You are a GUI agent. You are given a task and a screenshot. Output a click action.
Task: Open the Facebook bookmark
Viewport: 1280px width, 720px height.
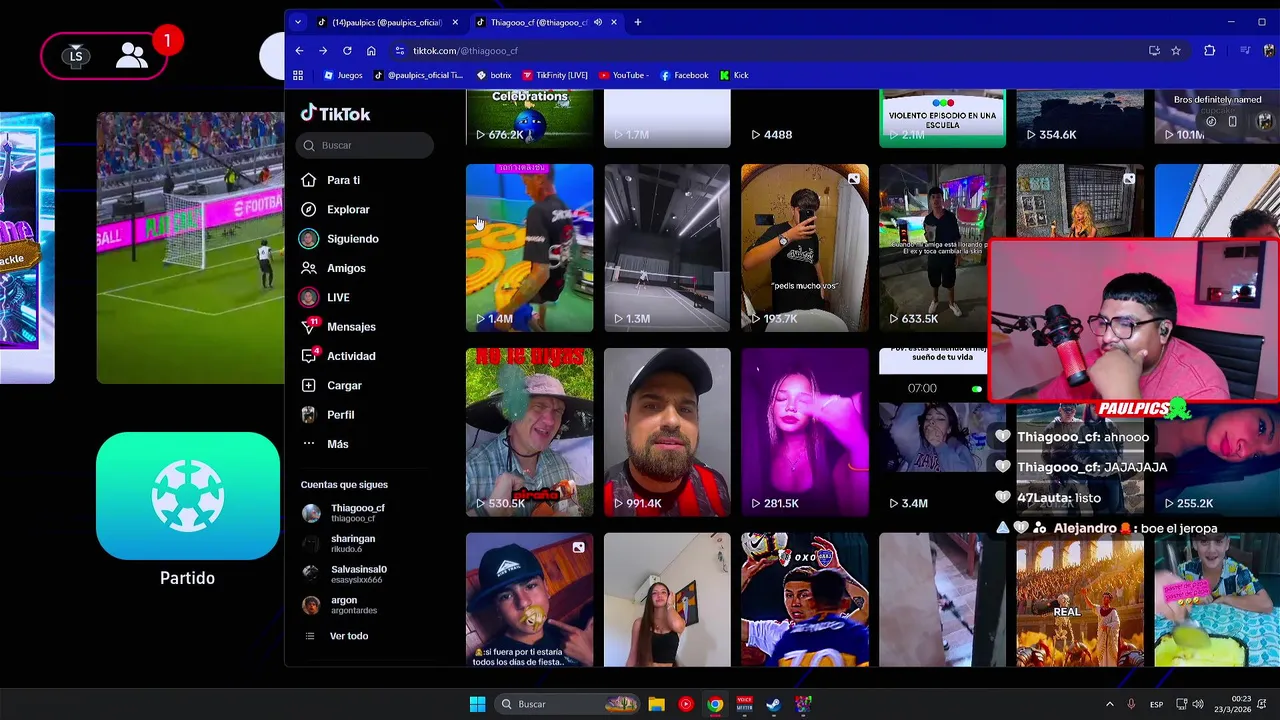tap(684, 75)
